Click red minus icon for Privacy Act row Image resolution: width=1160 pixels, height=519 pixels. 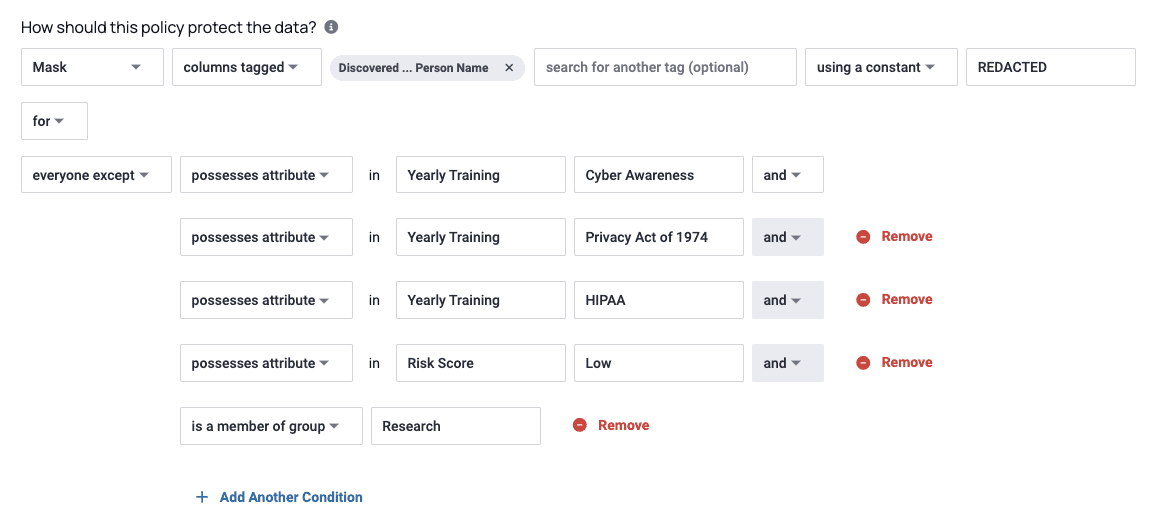pos(863,237)
